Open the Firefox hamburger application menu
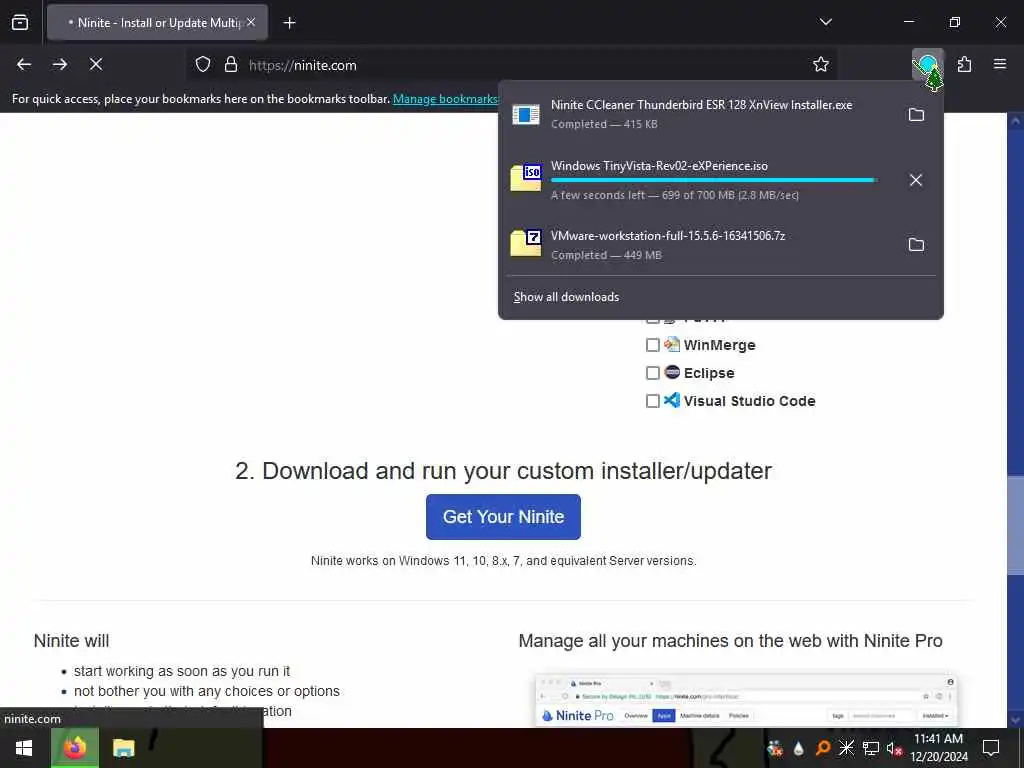This screenshot has height=768, width=1024. pos(1000,64)
